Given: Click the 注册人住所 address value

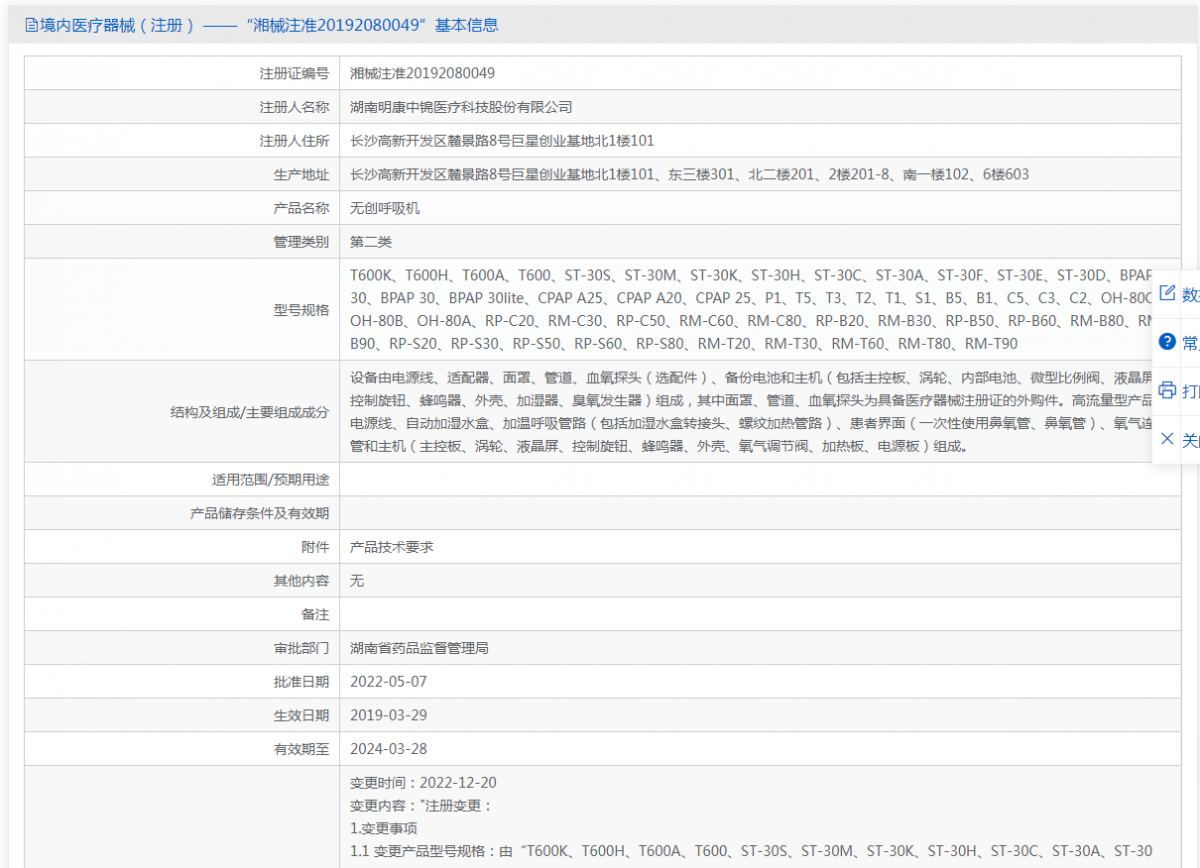Looking at the screenshot, I should tap(502, 141).
